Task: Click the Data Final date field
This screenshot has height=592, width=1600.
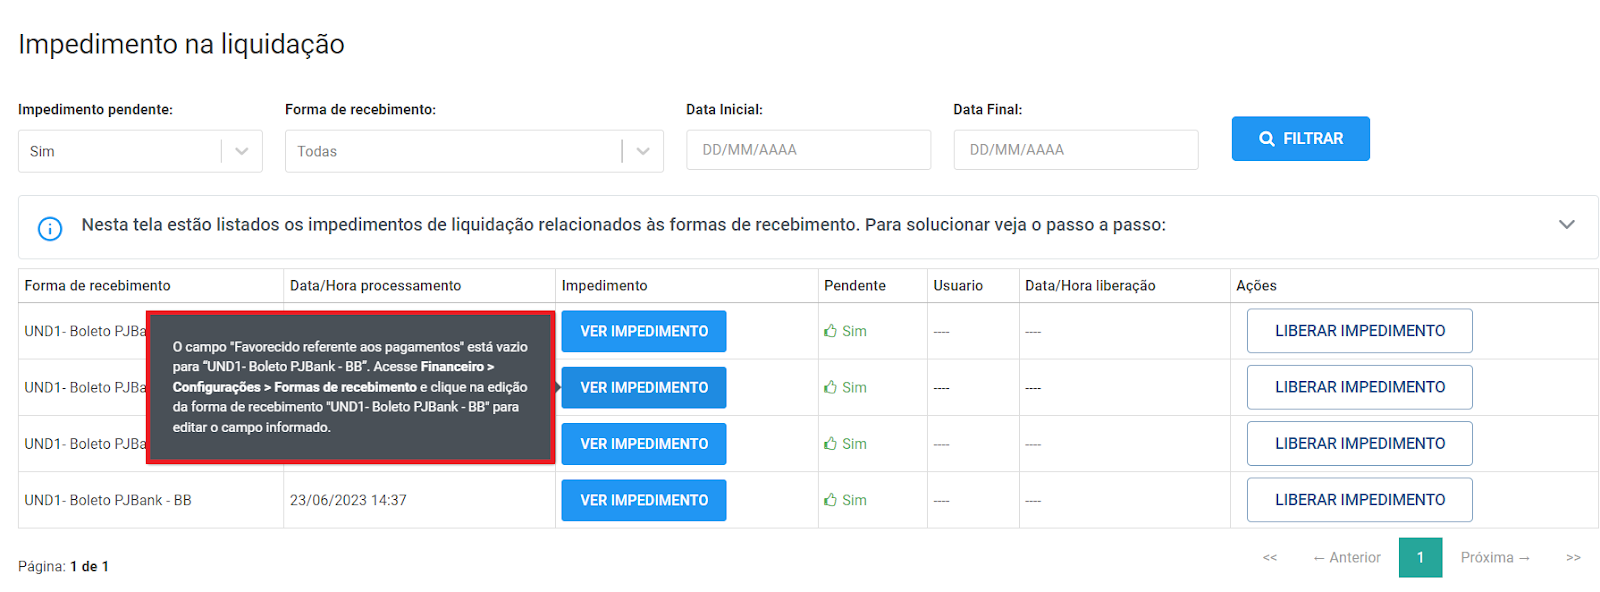Action: click(1076, 150)
